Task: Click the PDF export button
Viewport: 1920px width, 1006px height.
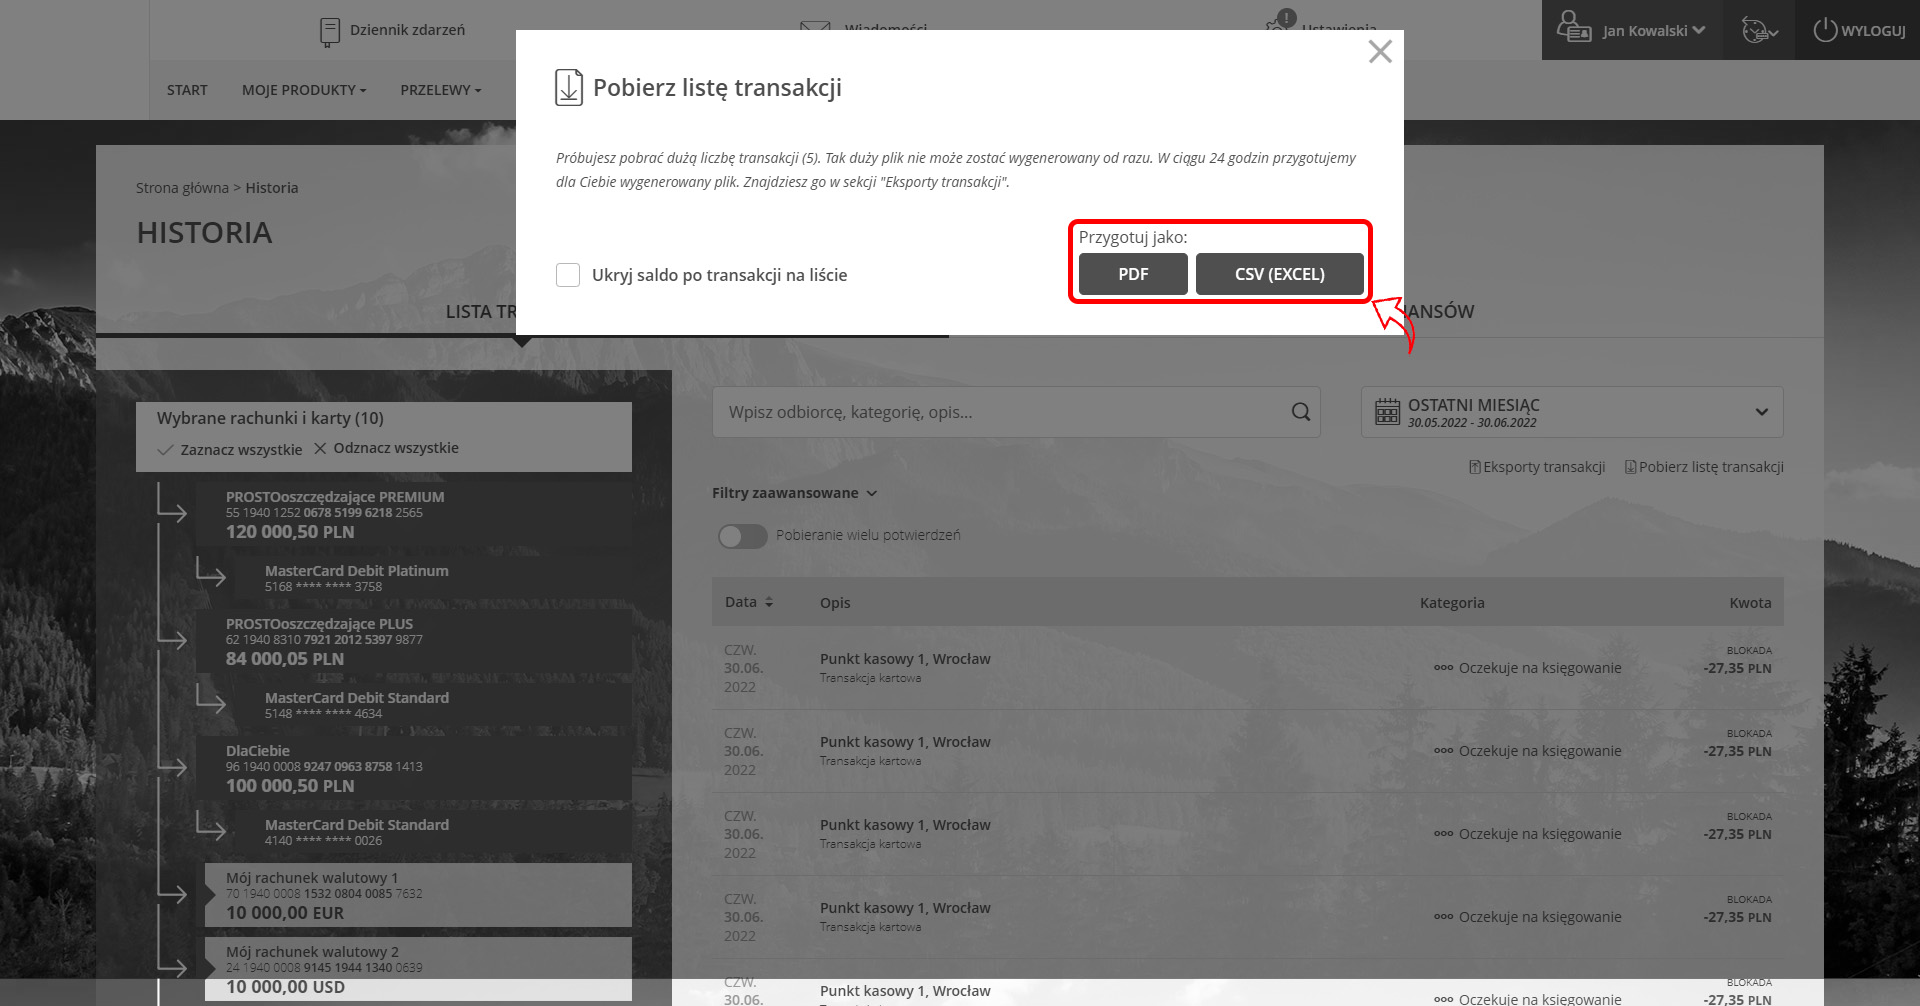Action: (1132, 274)
